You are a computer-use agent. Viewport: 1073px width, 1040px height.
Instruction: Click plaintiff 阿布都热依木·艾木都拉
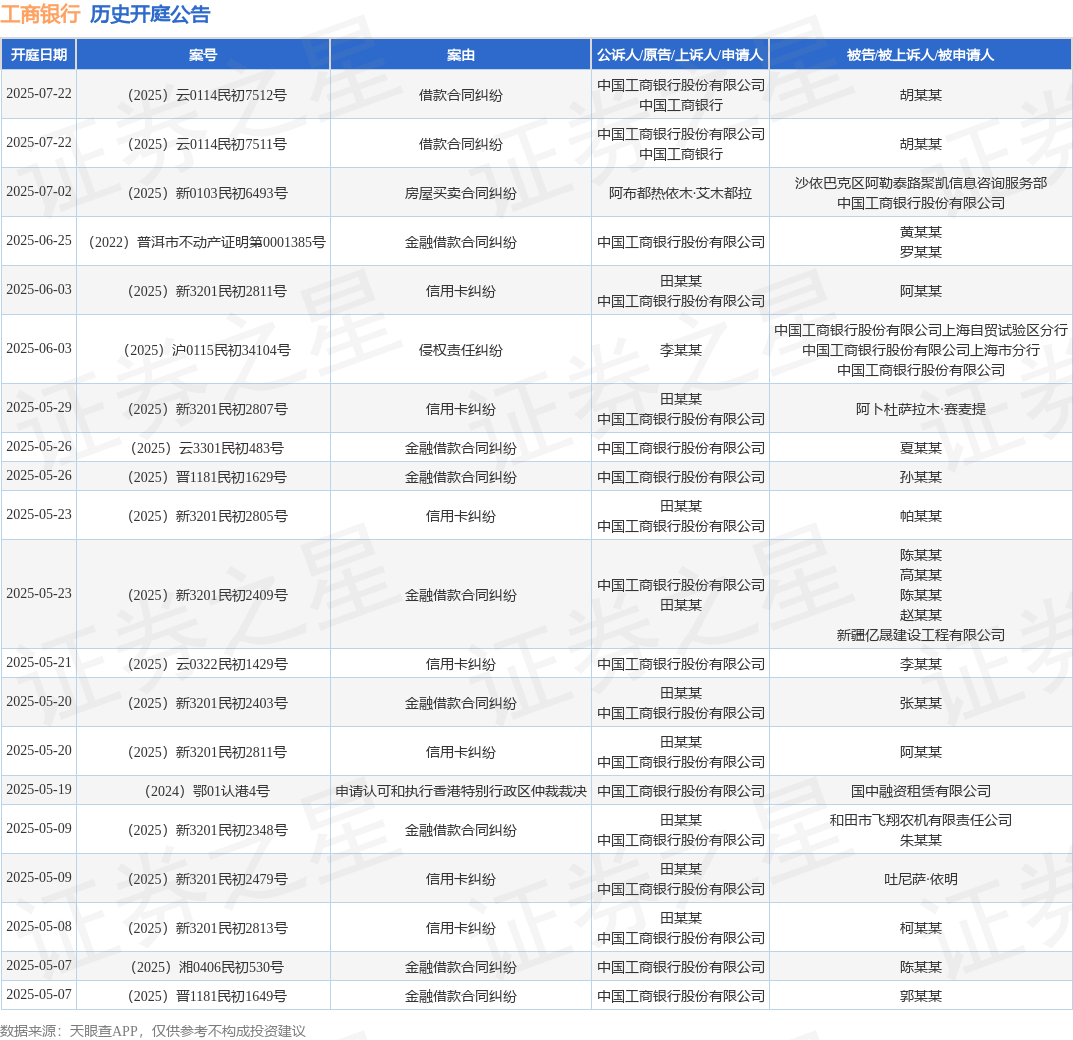[x=680, y=194]
